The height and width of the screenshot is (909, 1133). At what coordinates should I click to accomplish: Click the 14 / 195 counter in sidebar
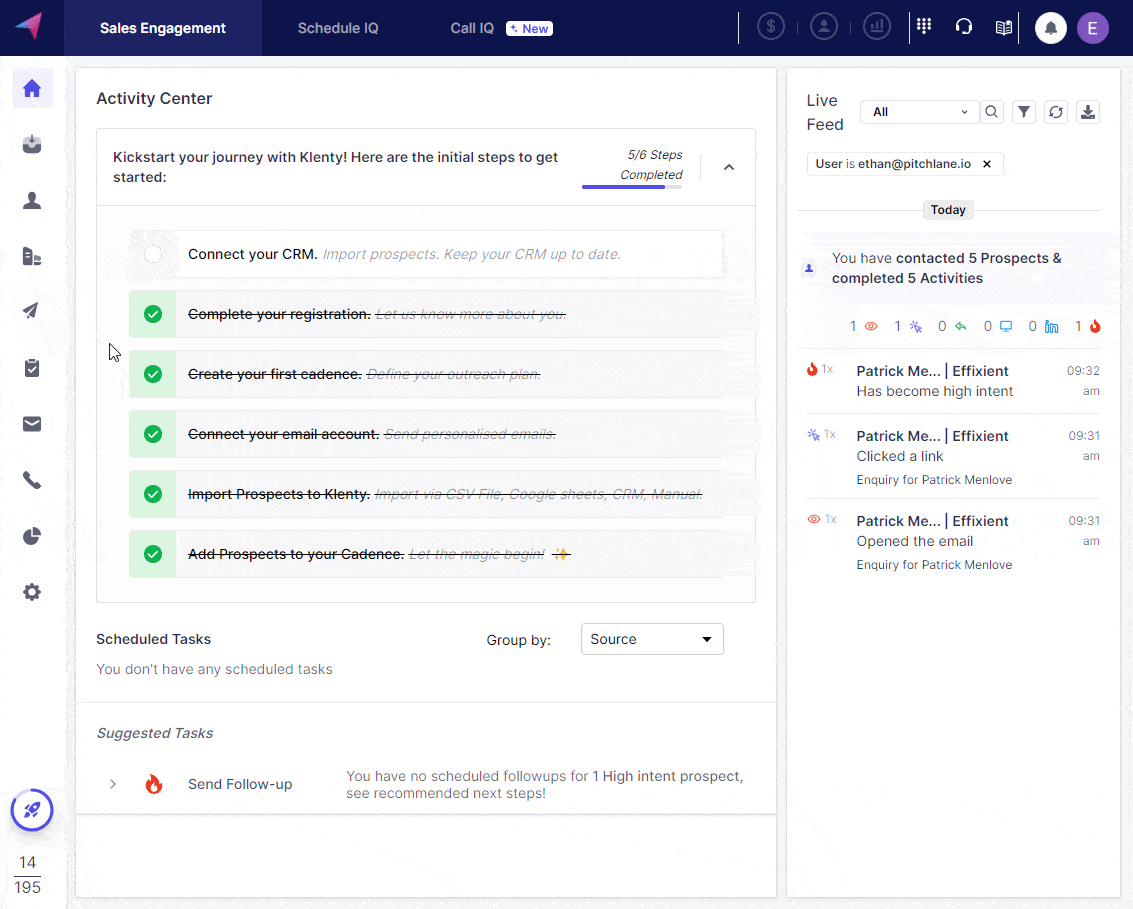point(27,874)
